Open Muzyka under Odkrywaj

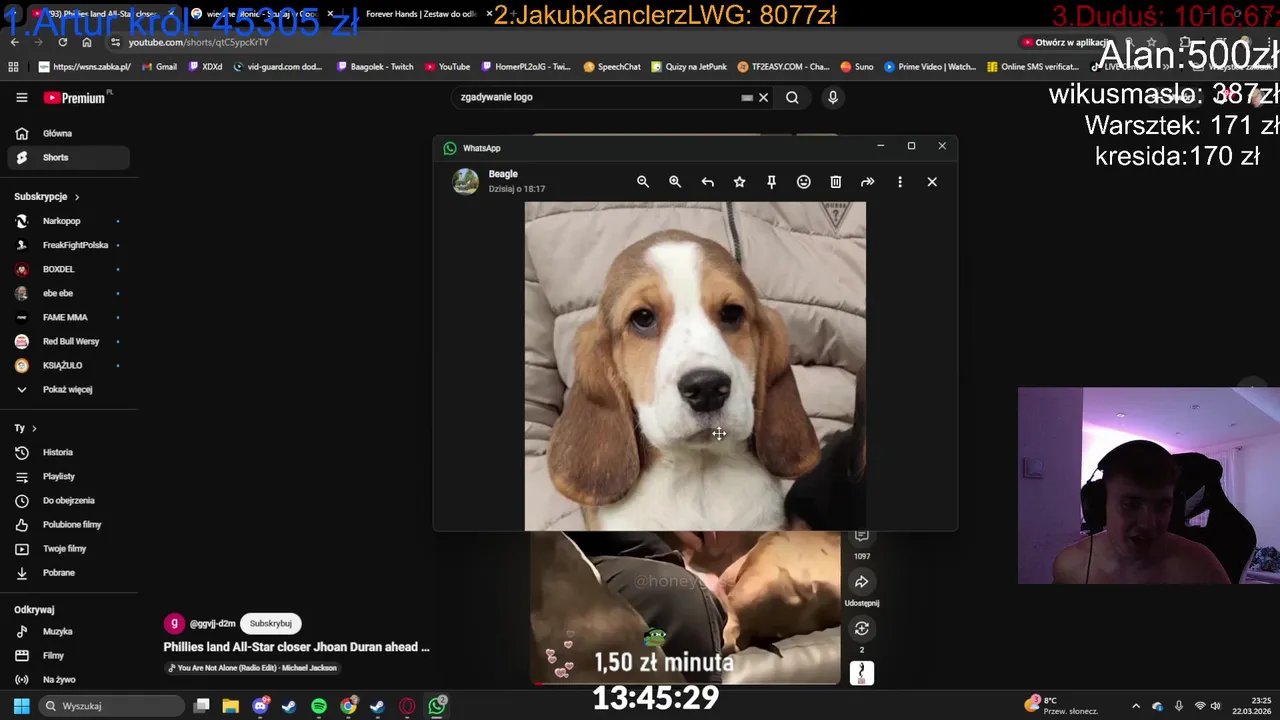[x=68, y=631]
